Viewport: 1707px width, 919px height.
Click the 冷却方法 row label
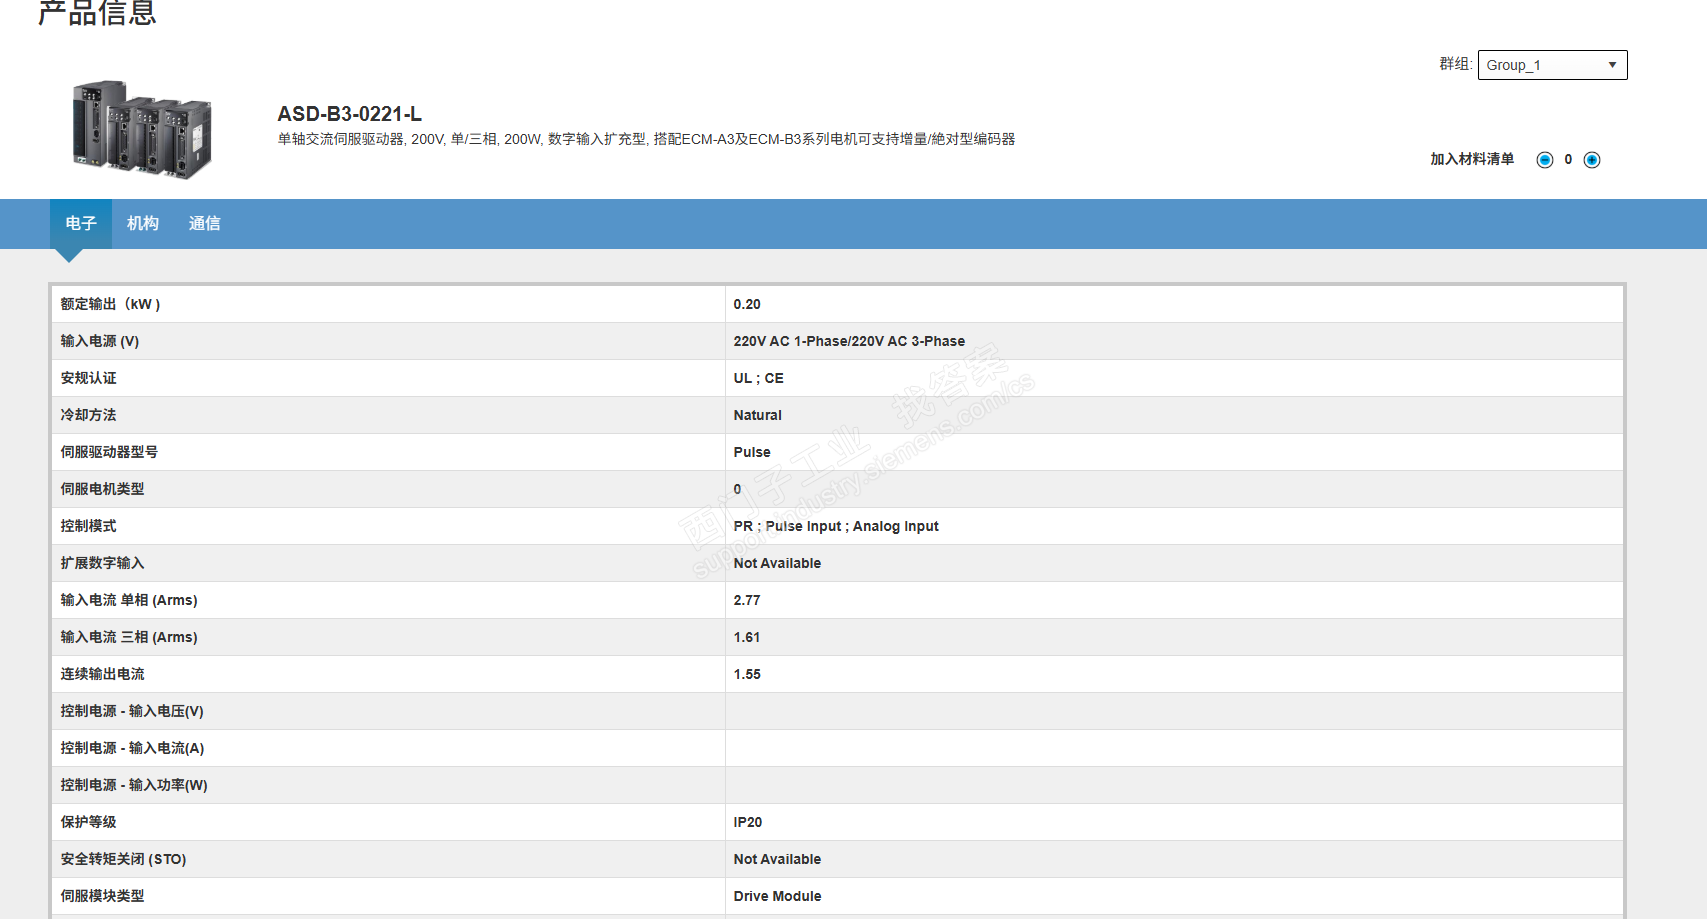88,415
